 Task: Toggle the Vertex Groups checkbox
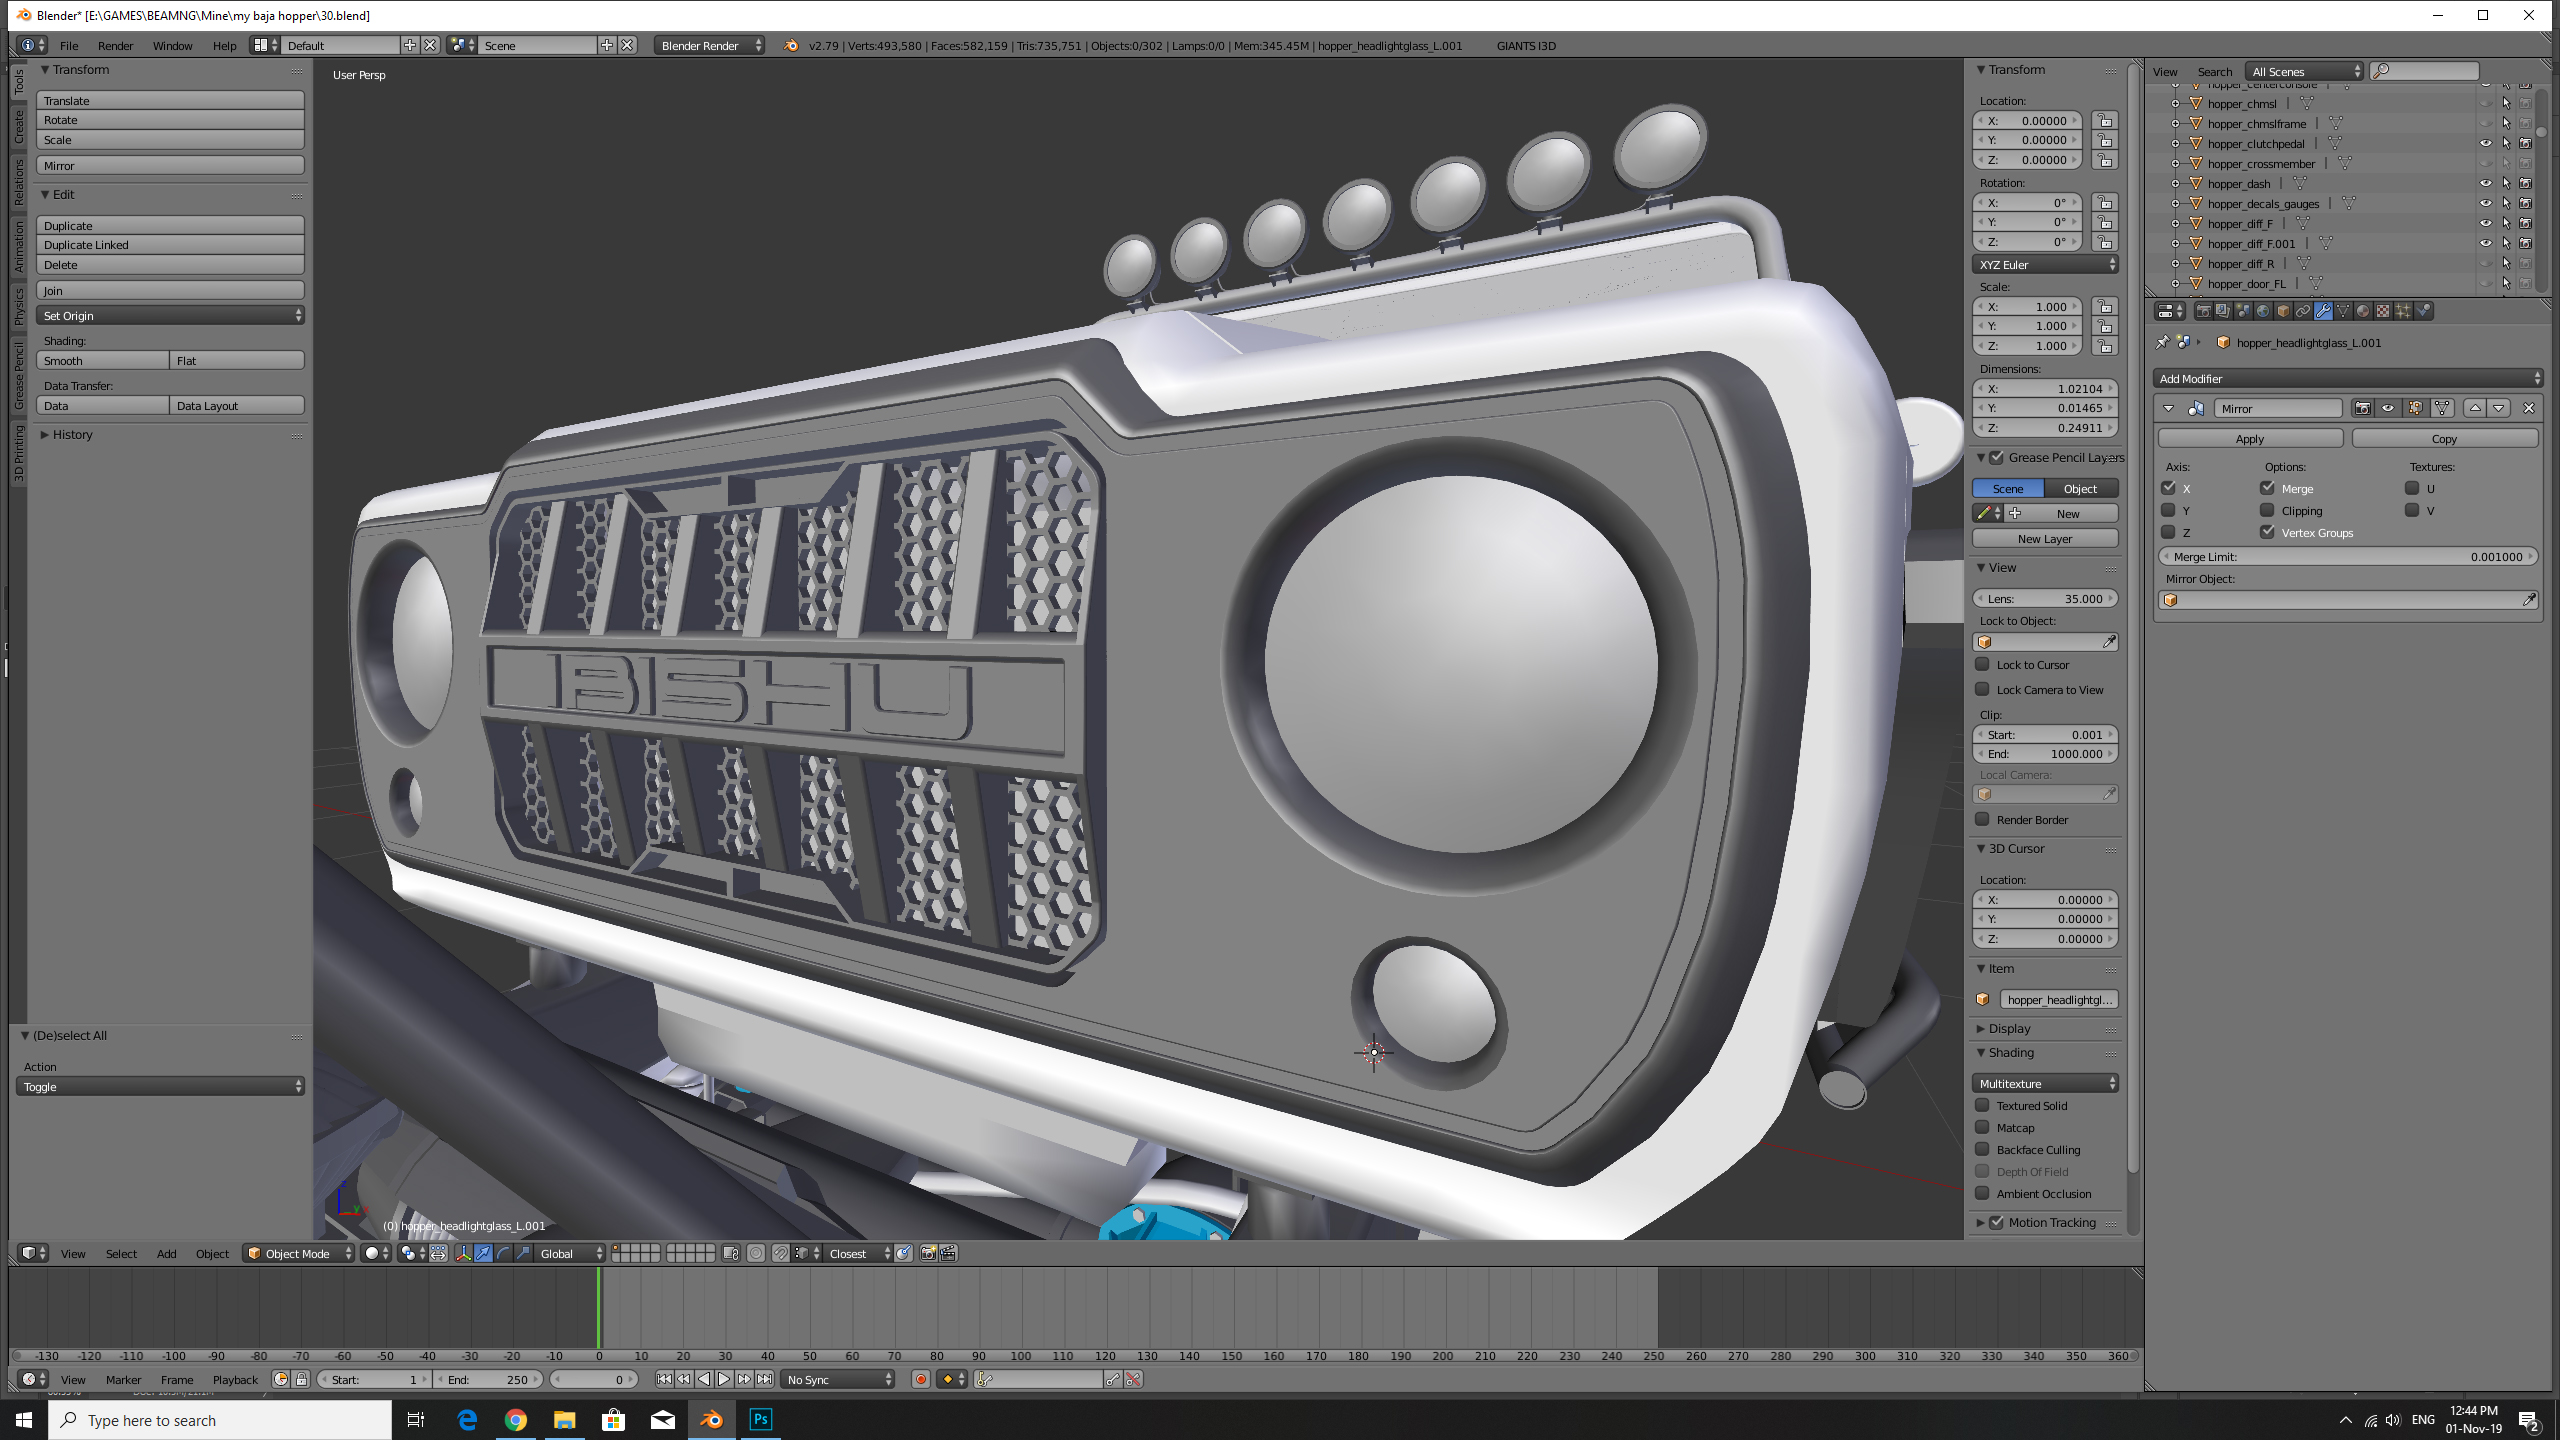coord(2267,532)
